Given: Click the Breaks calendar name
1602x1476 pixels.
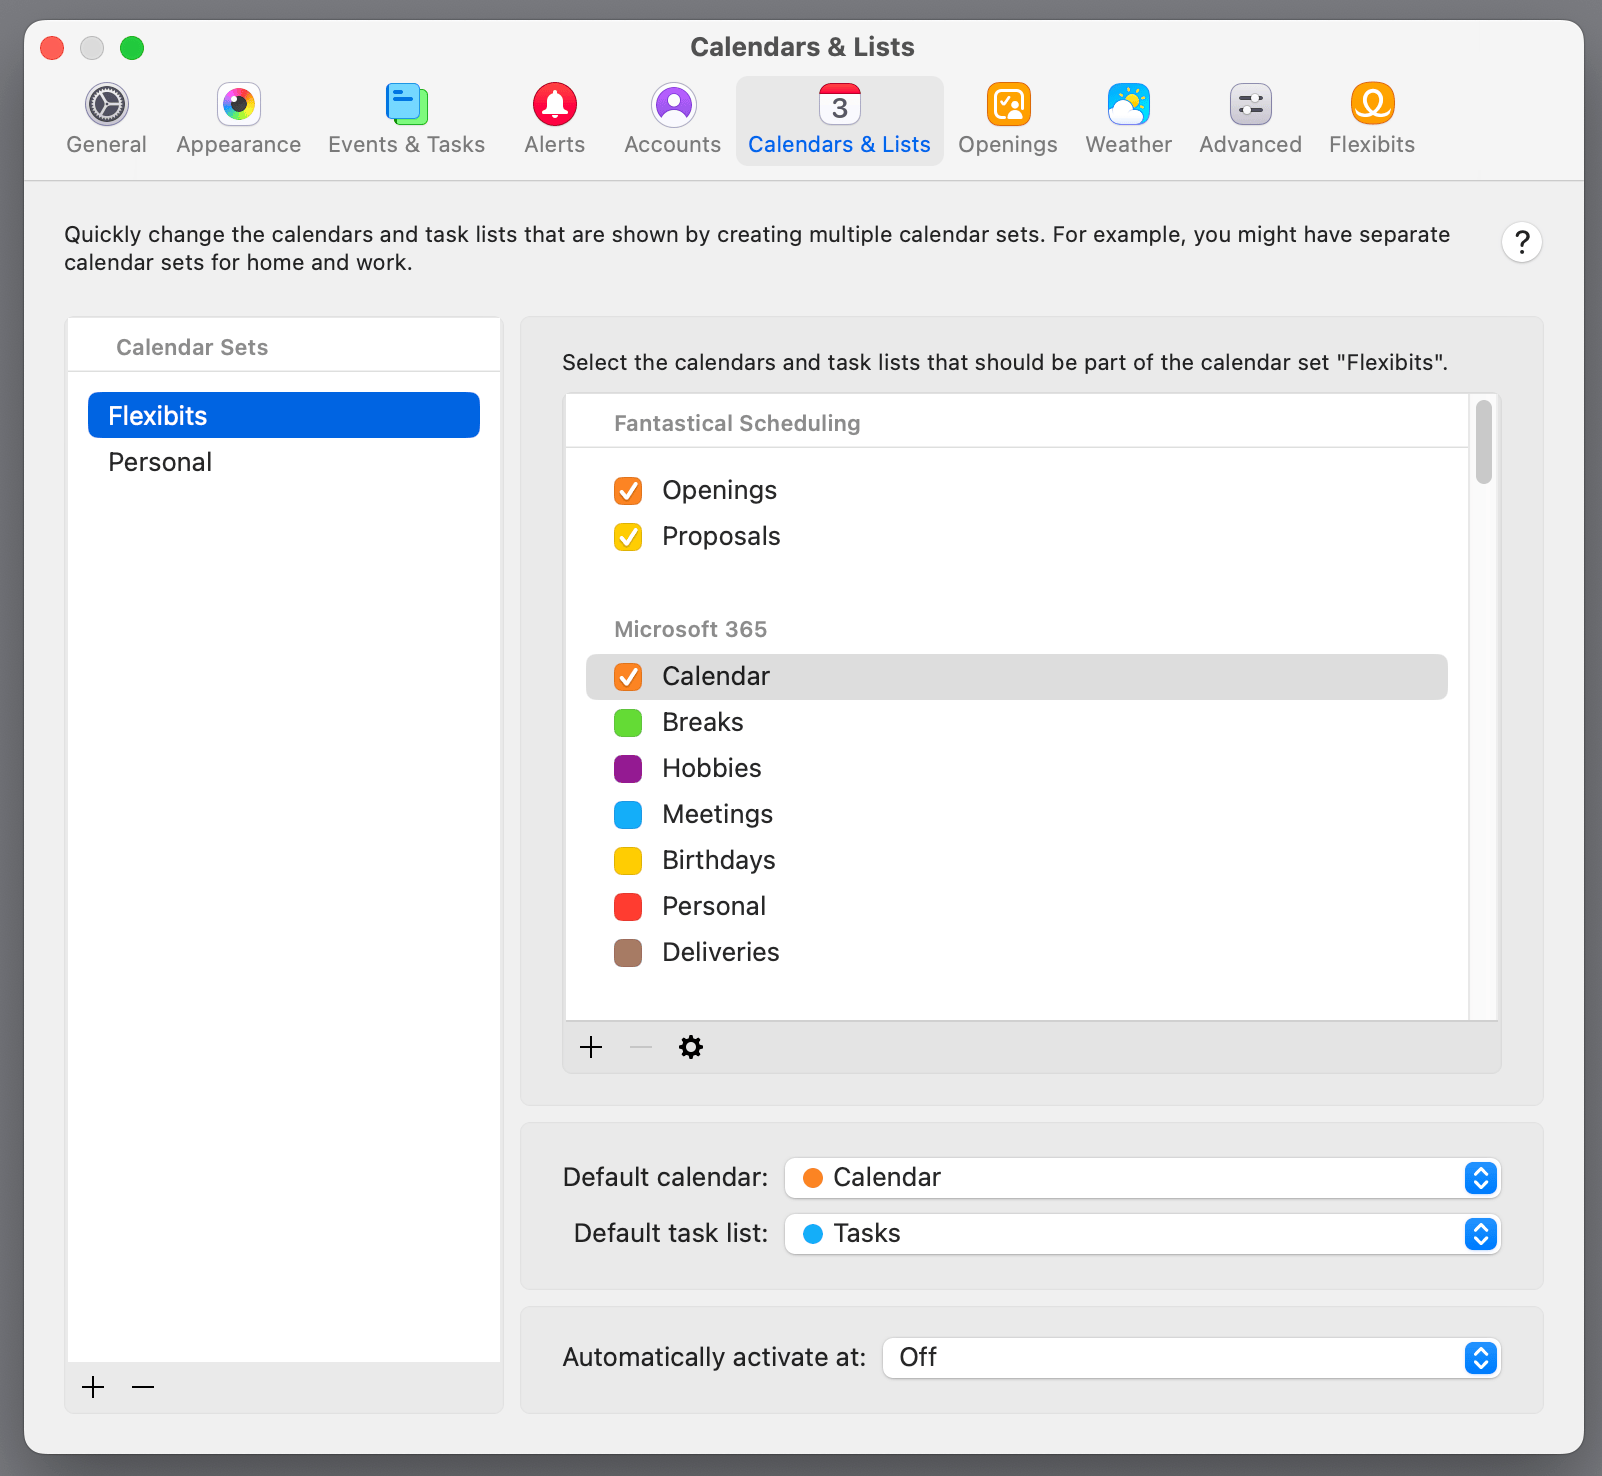Looking at the screenshot, I should (x=703, y=722).
